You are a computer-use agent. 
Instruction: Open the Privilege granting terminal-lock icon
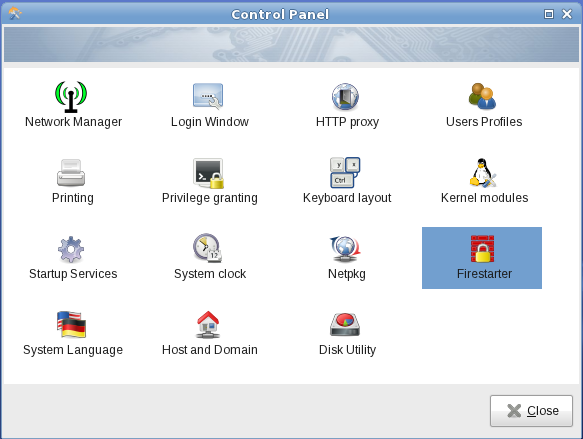pos(209,173)
